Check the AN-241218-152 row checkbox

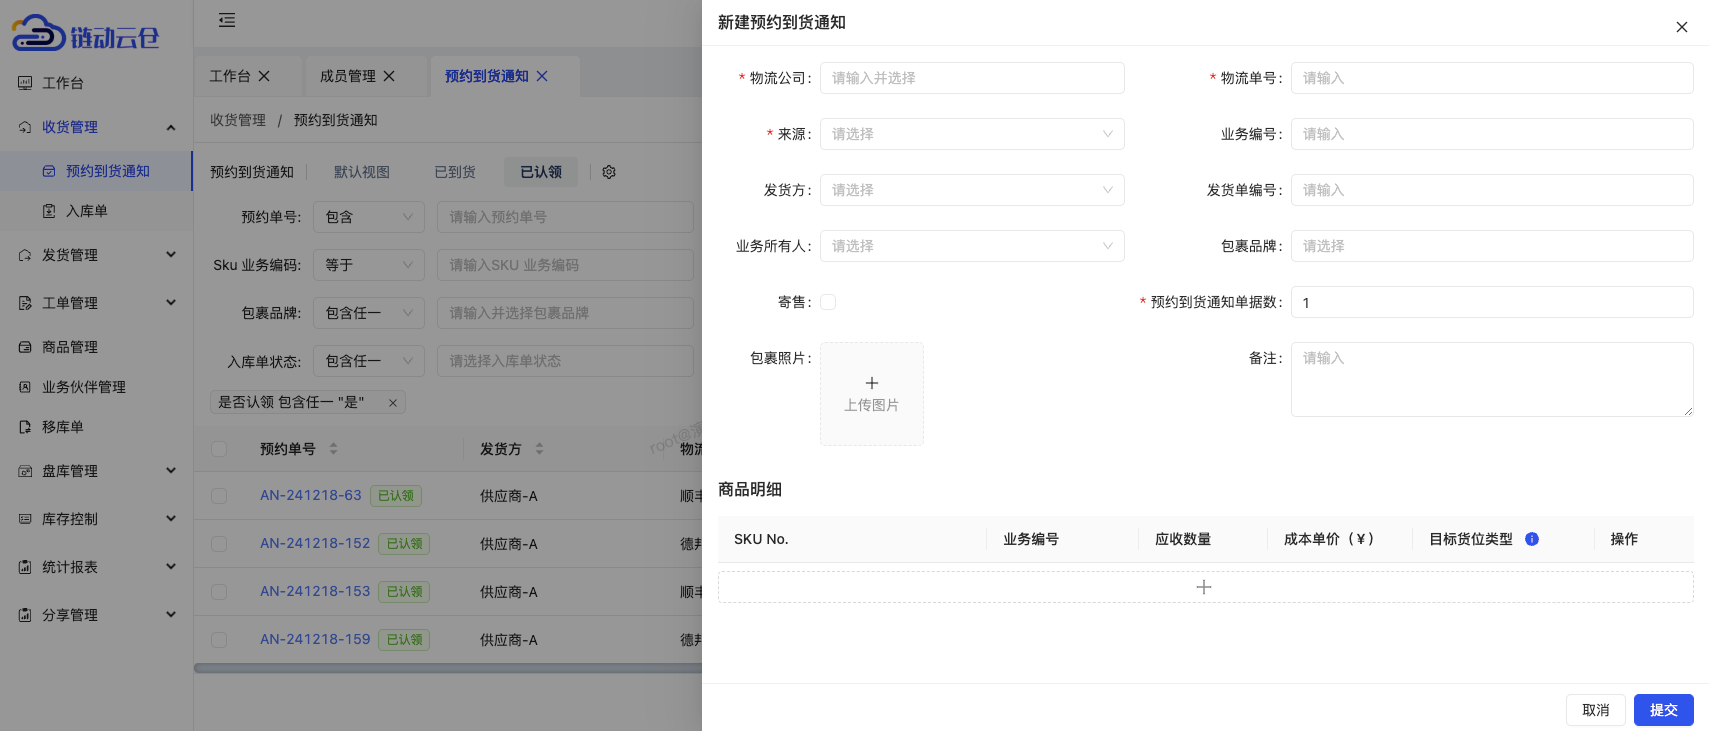click(219, 544)
